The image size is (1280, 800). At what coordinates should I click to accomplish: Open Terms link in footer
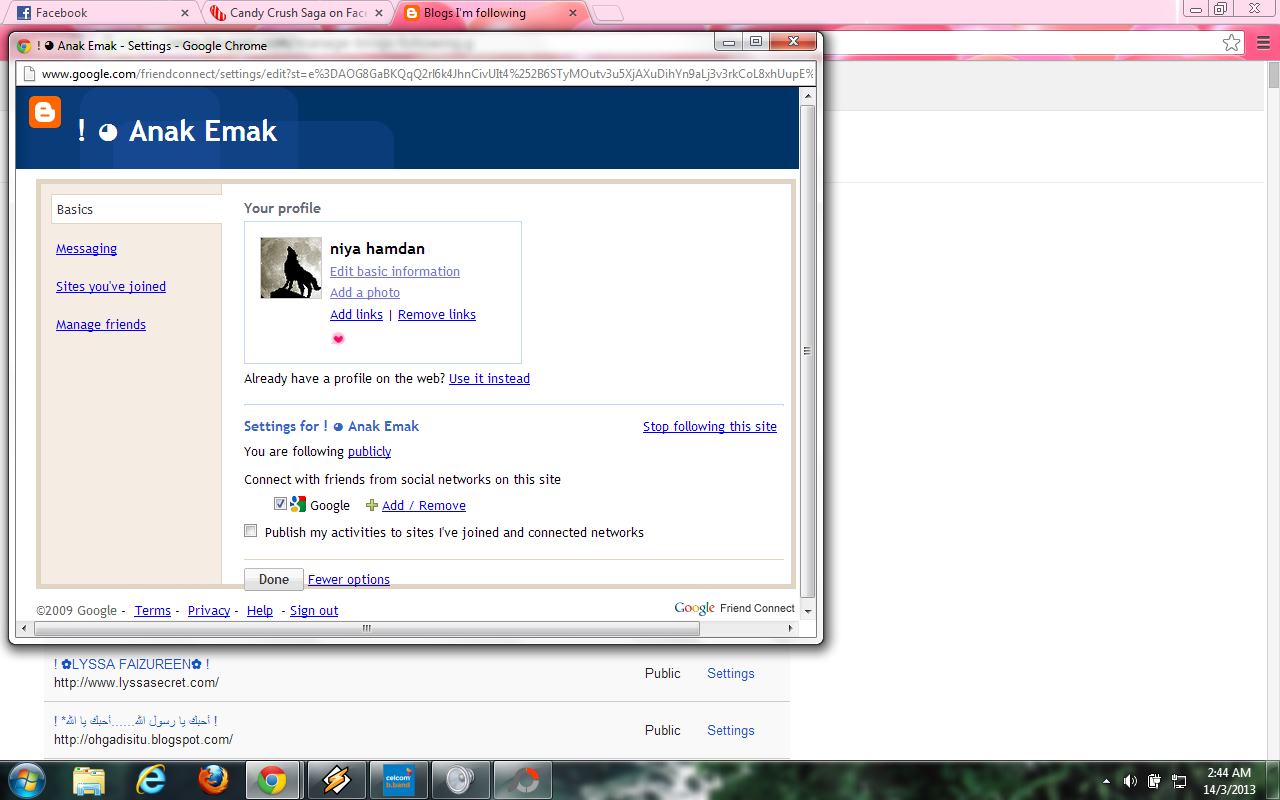[153, 610]
